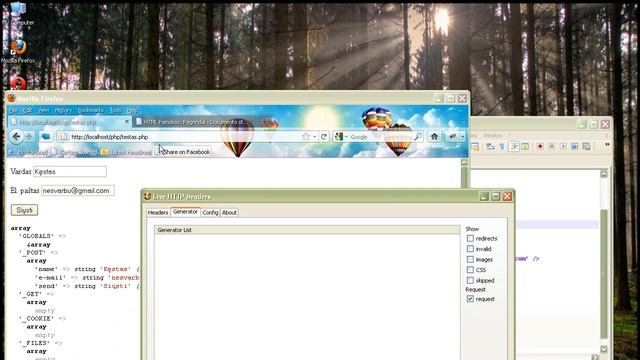The width and height of the screenshot is (640, 360).
Task: Click the add-on icon next to Home
Action: coord(452,137)
